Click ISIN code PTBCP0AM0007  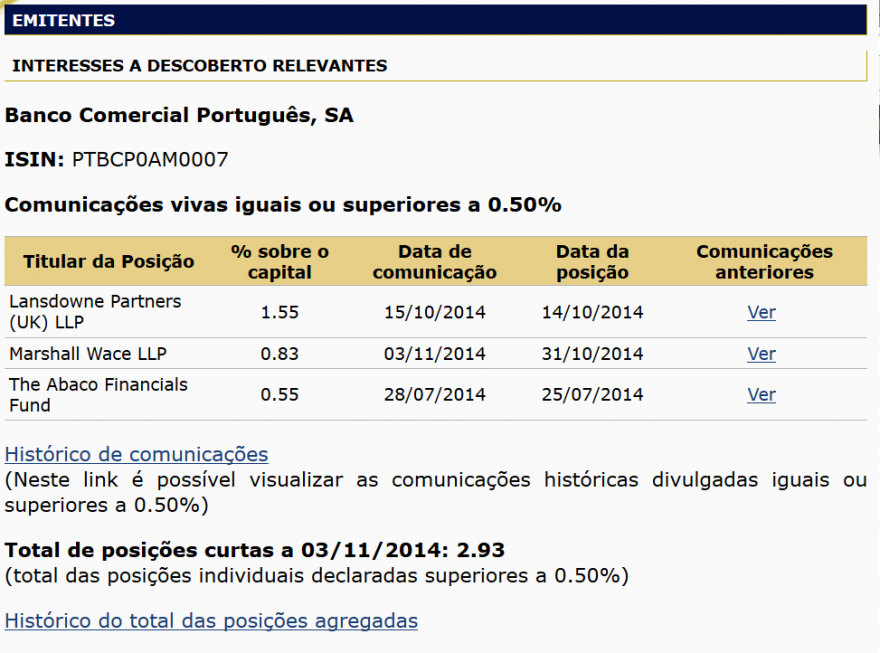pos(150,159)
